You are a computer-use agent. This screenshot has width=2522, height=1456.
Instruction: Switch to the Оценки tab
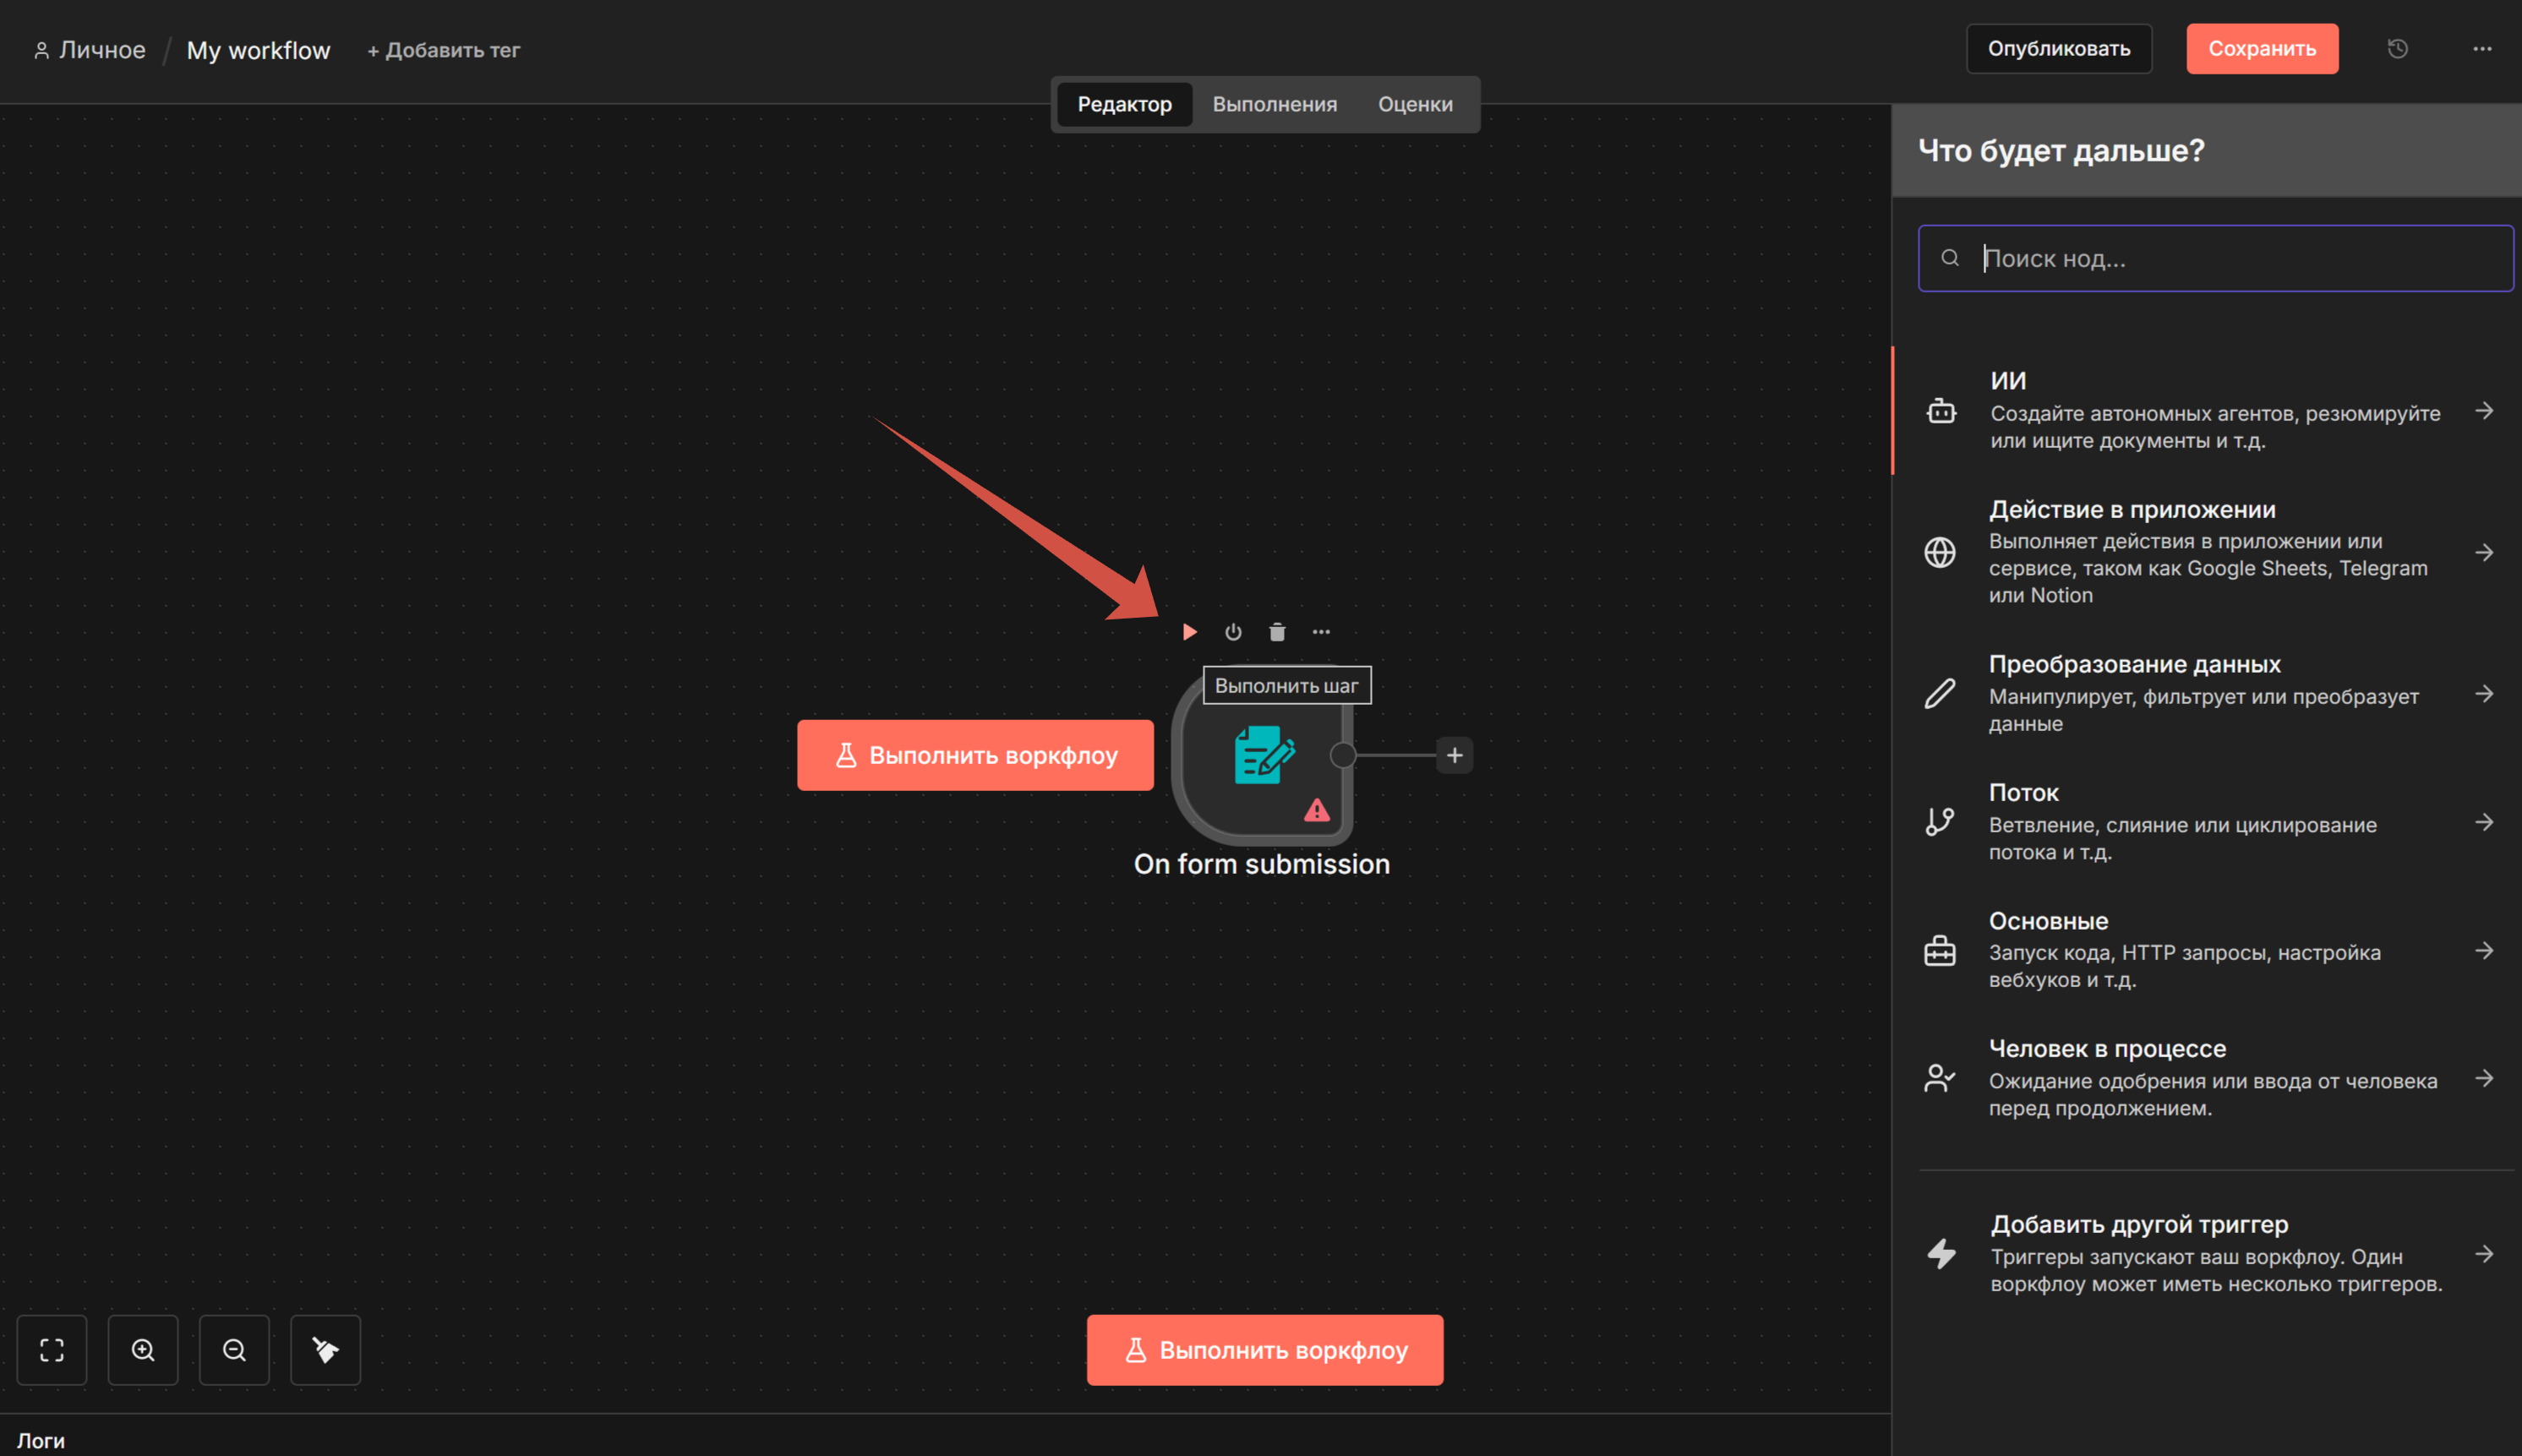(x=1415, y=104)
